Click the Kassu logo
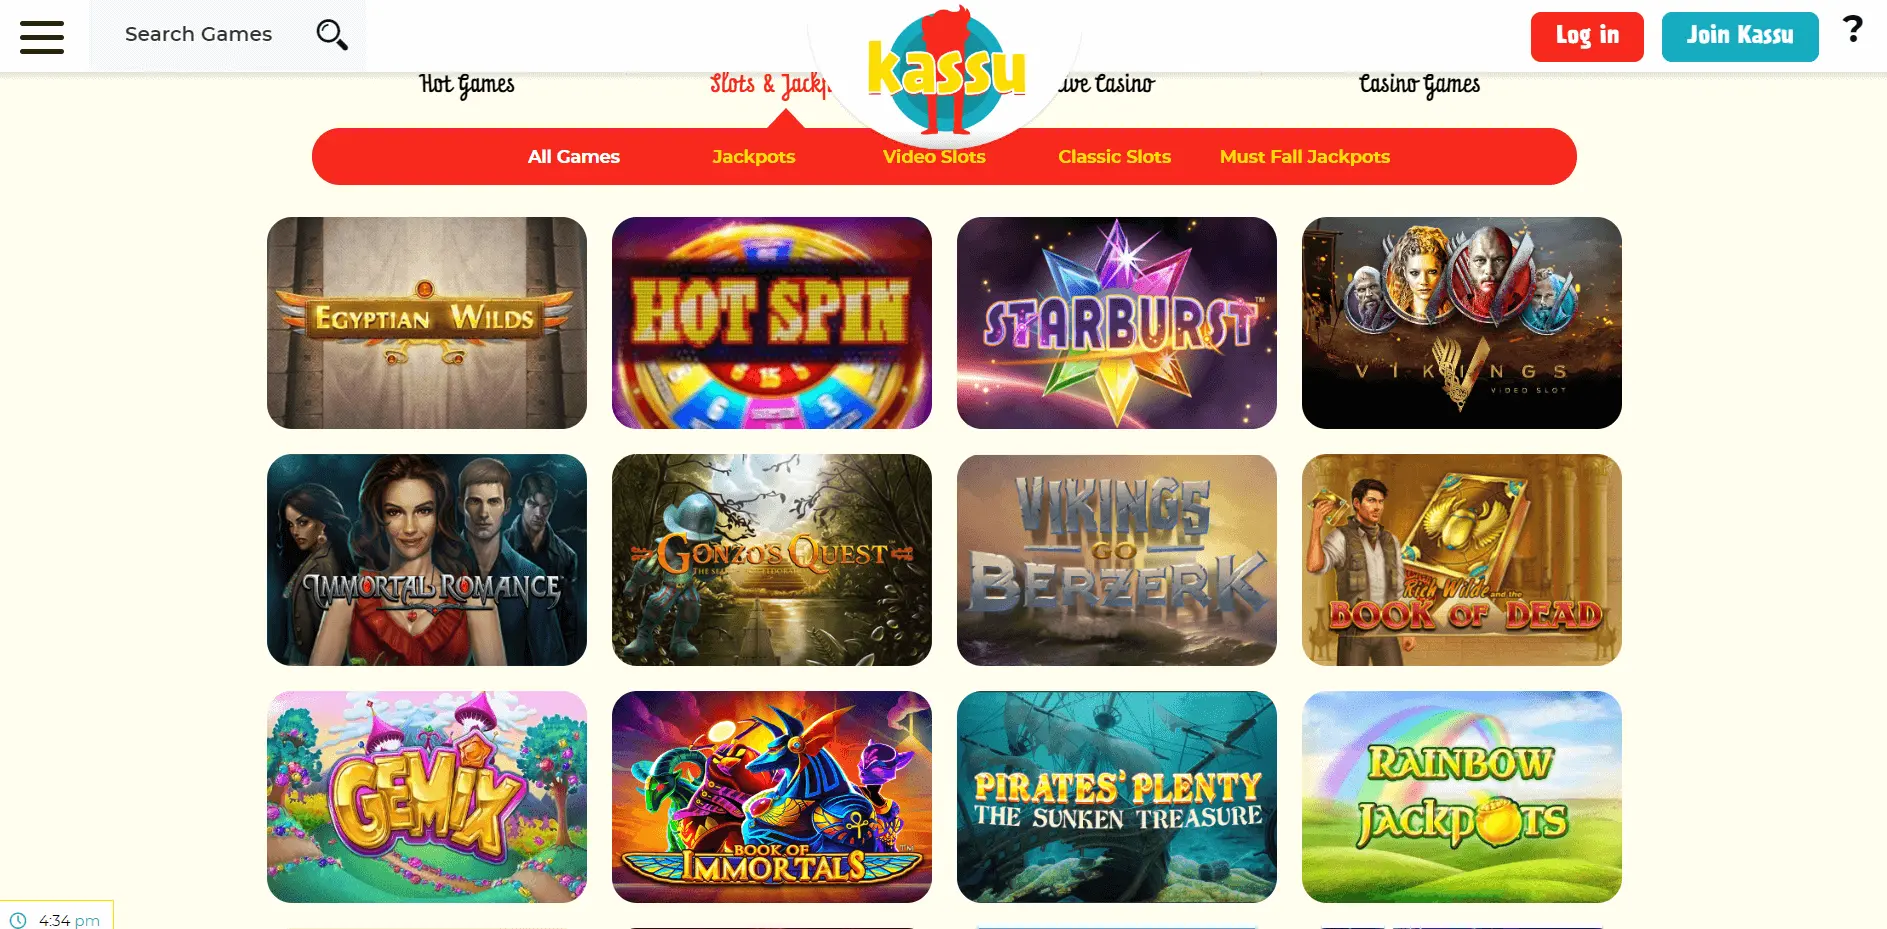The image size is (1887, 929). coord(946,70)
